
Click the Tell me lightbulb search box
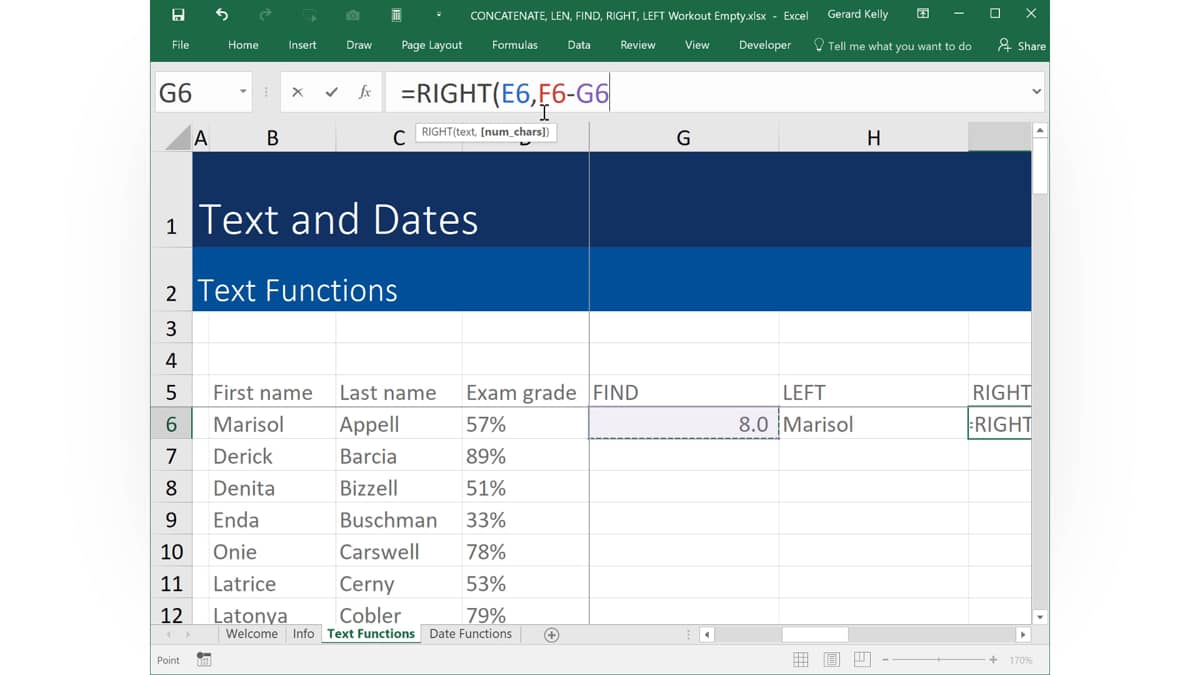tap(892, 45)
